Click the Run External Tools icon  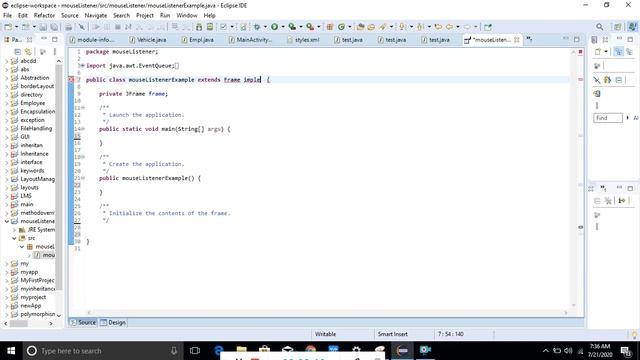tap(310, 27)
